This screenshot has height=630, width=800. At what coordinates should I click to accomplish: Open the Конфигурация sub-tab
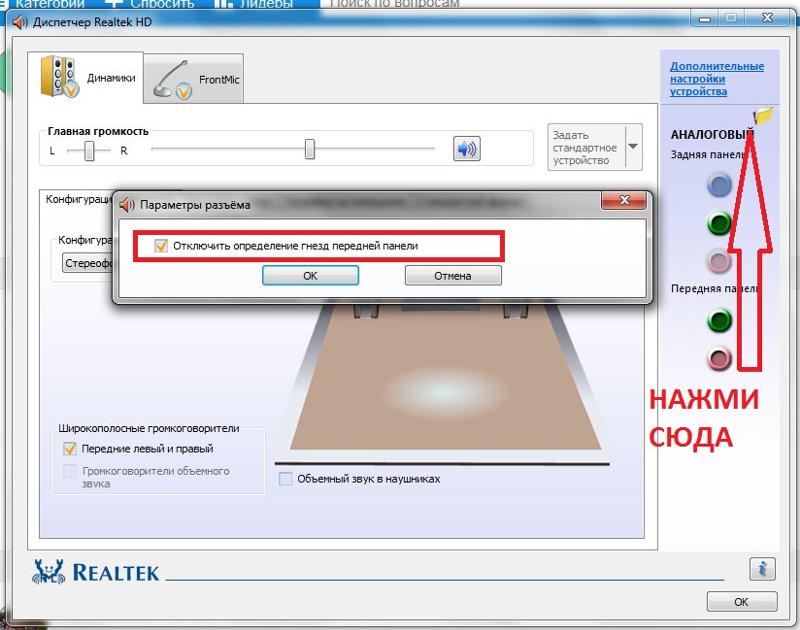point(78,199)
